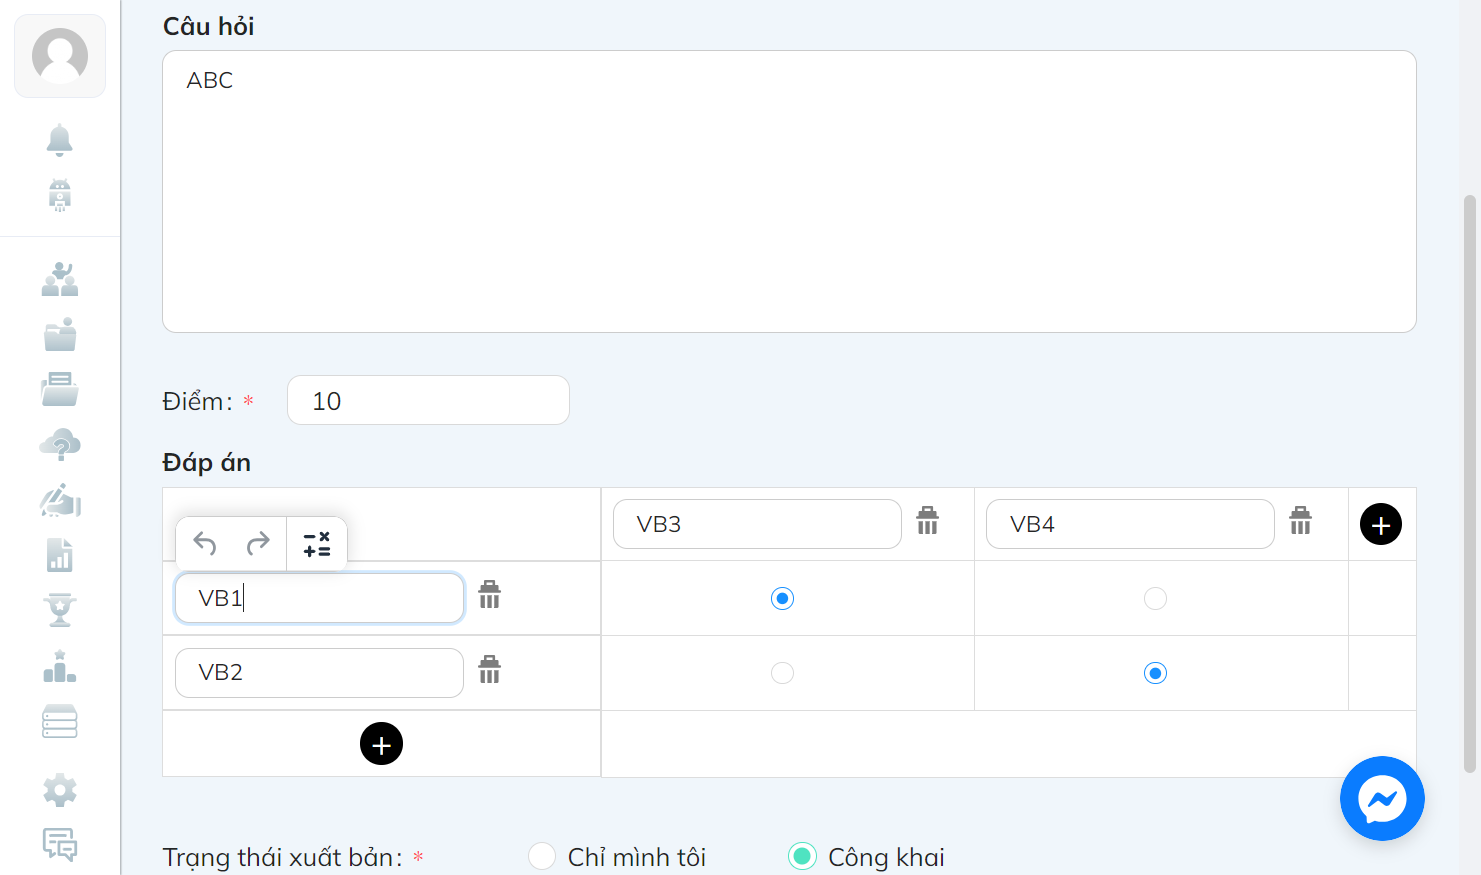
Task: Click the Điểm input showing 10
Action: [428, 400]
